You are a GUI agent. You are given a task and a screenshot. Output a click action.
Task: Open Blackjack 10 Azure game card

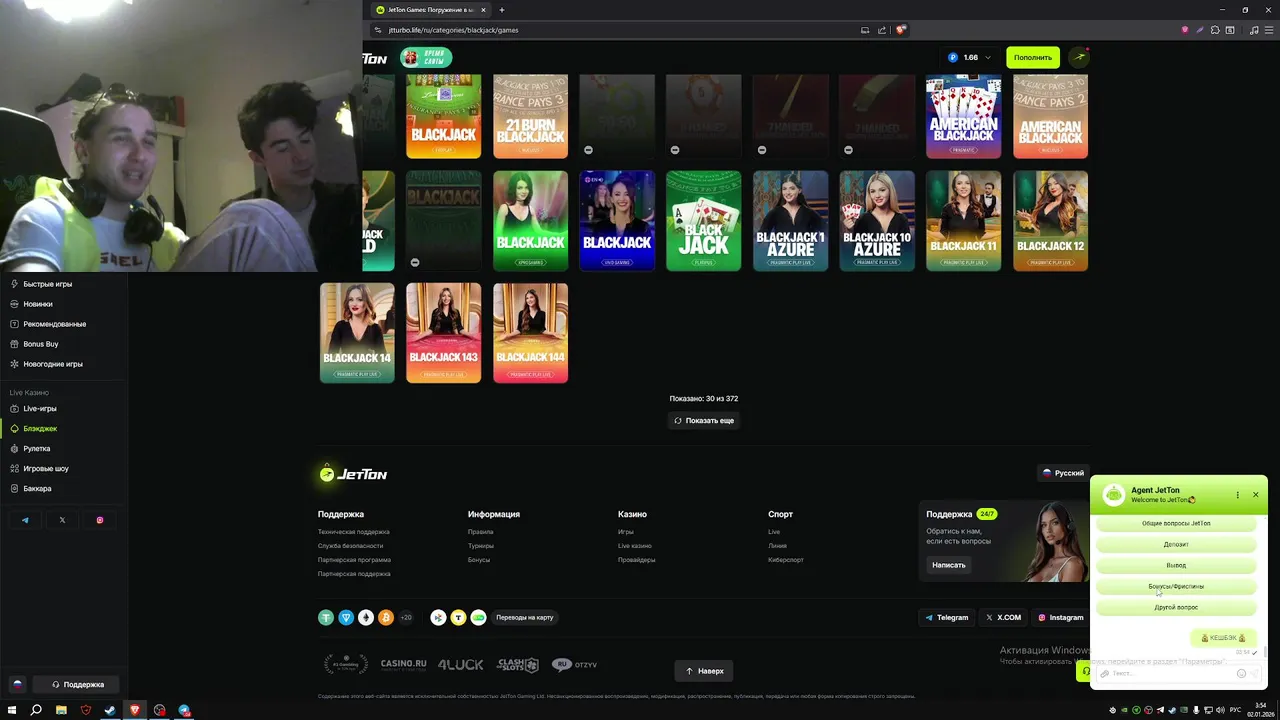(877, 221)
